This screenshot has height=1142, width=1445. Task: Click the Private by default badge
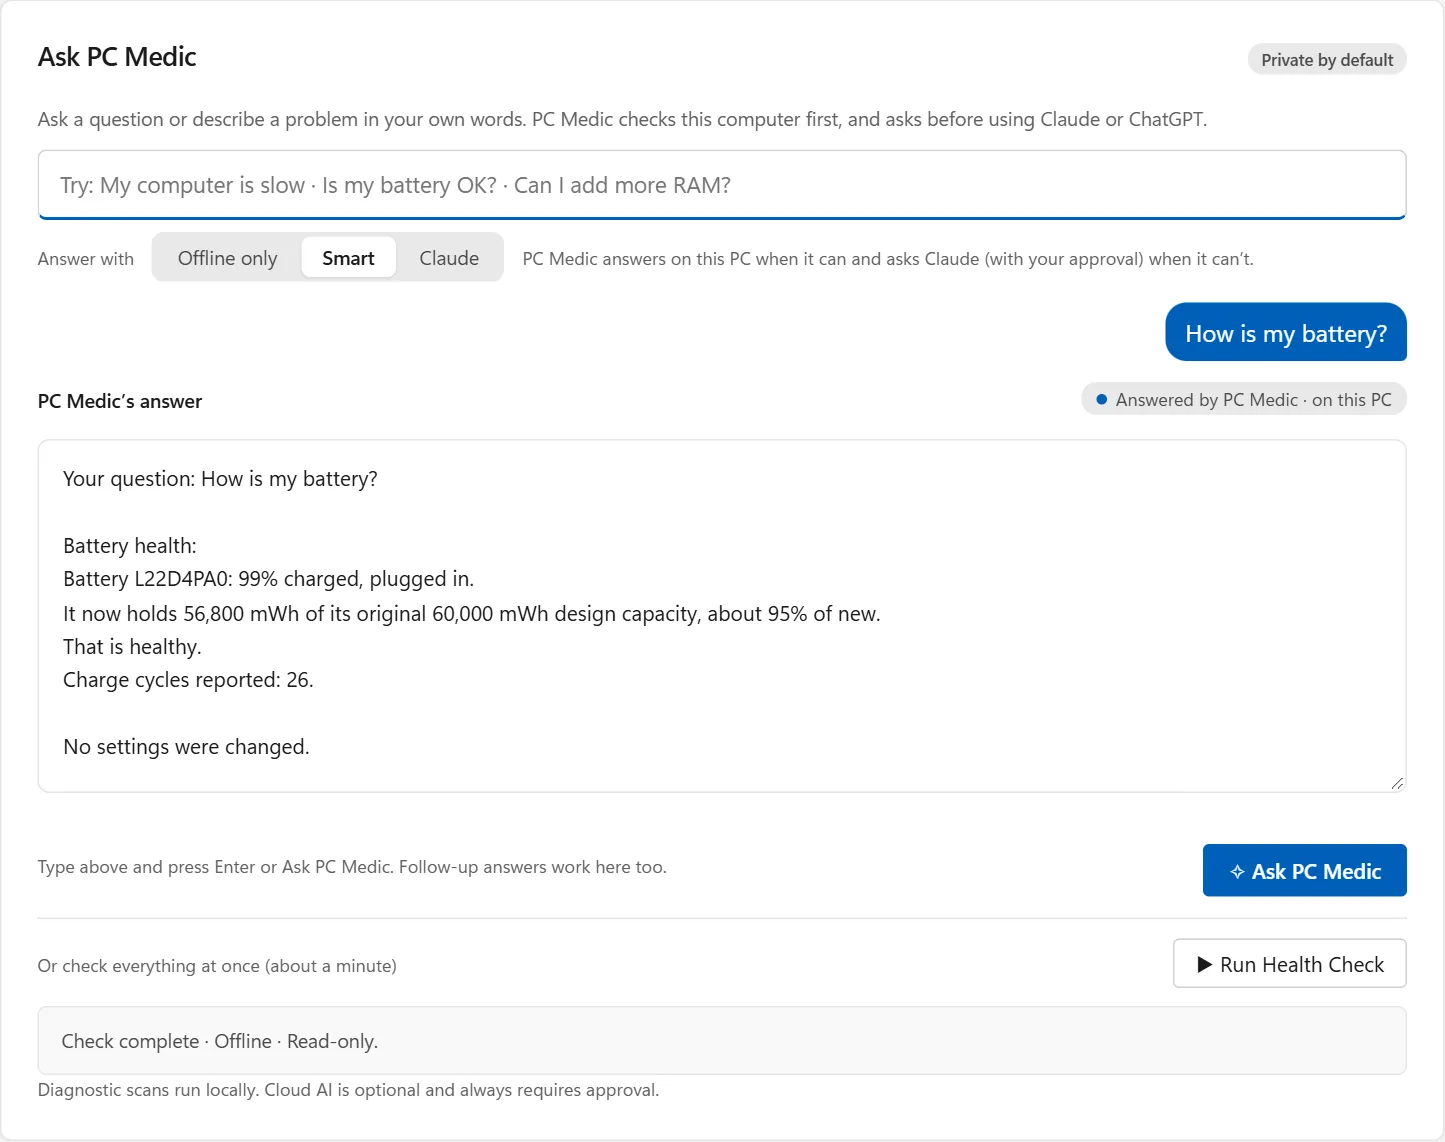pyautogui.click(x=1327, y=60)
